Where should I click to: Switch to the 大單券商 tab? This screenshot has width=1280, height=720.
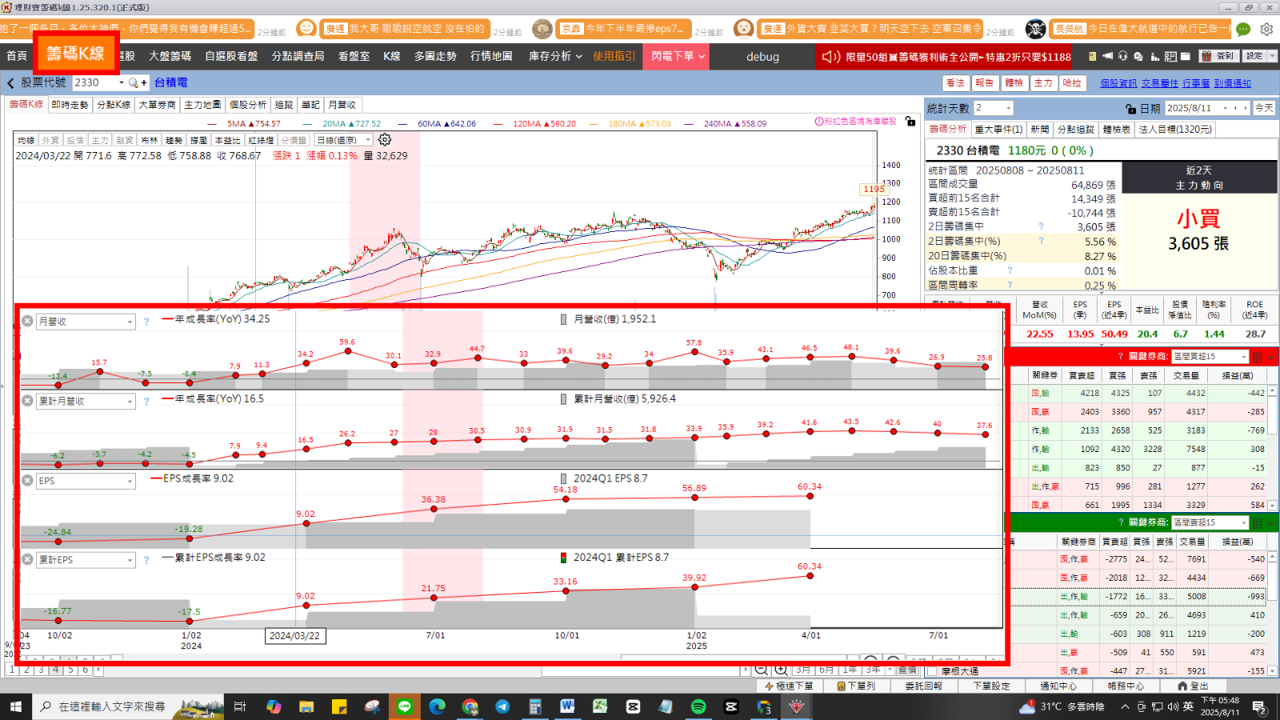(x=157, y=105)
